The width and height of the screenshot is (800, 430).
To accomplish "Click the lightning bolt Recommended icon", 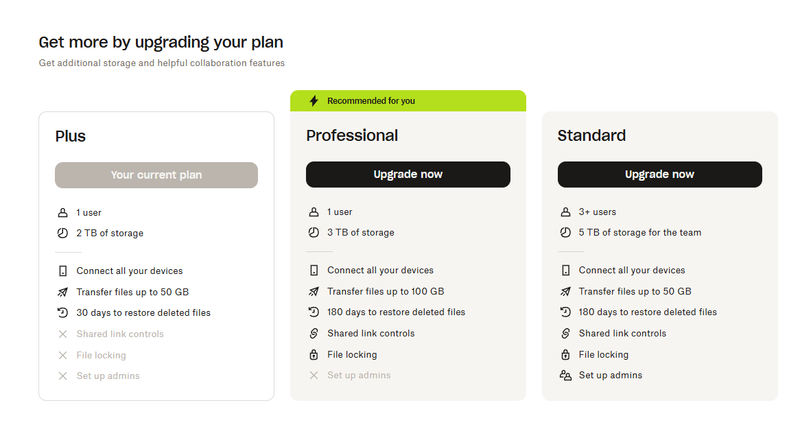I will click(x=314, y=101).
